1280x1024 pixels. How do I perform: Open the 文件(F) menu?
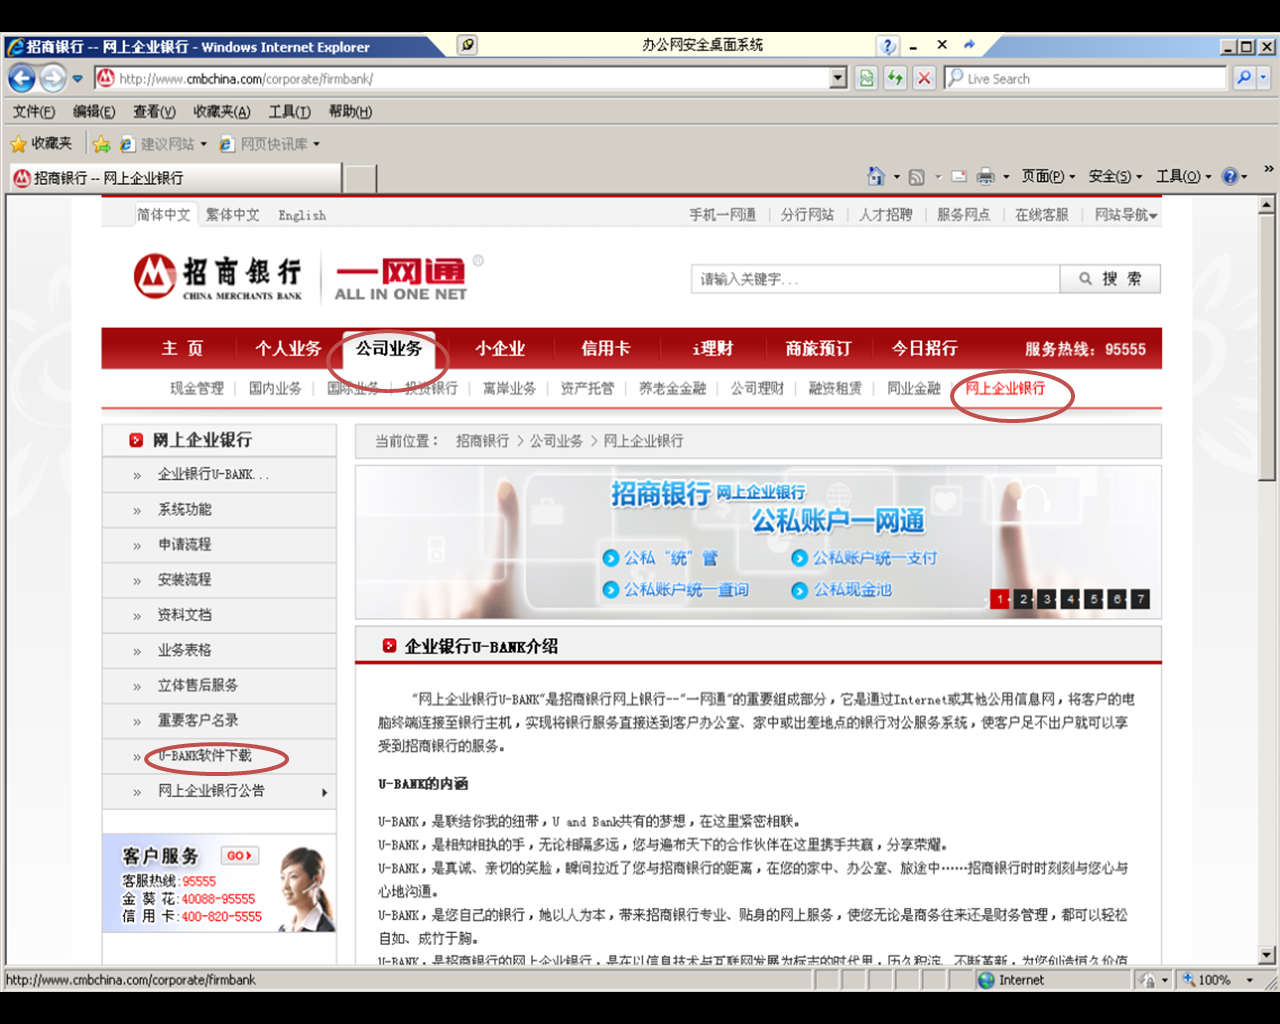point(34,111)
